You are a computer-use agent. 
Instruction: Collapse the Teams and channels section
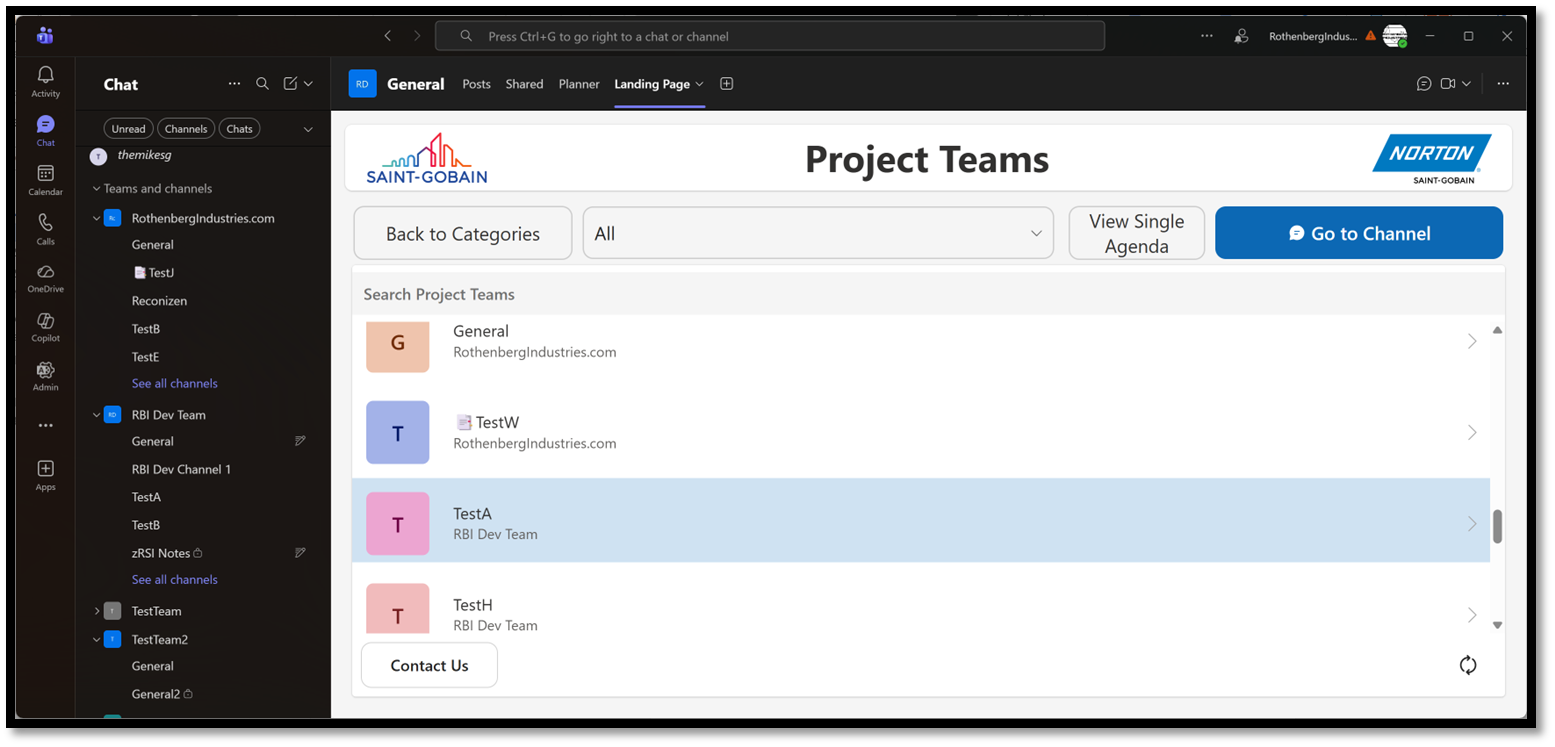[95, 188]
